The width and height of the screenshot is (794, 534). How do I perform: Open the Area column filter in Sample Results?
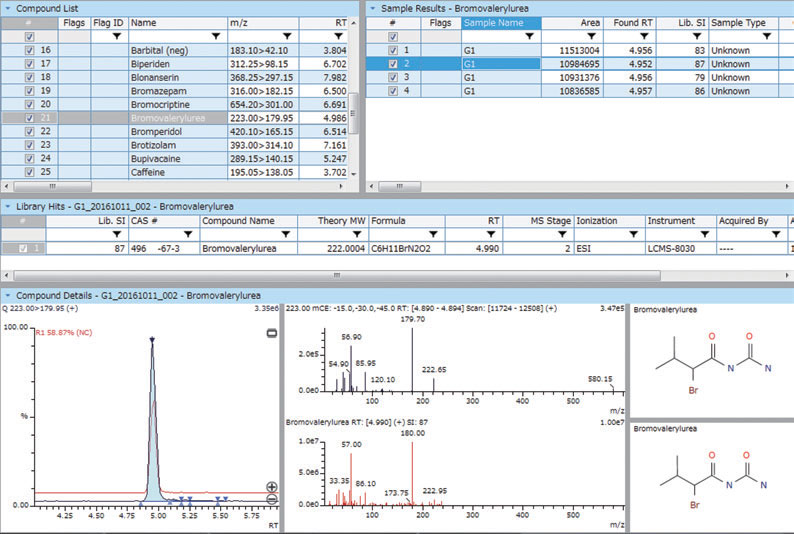point(591,36)
